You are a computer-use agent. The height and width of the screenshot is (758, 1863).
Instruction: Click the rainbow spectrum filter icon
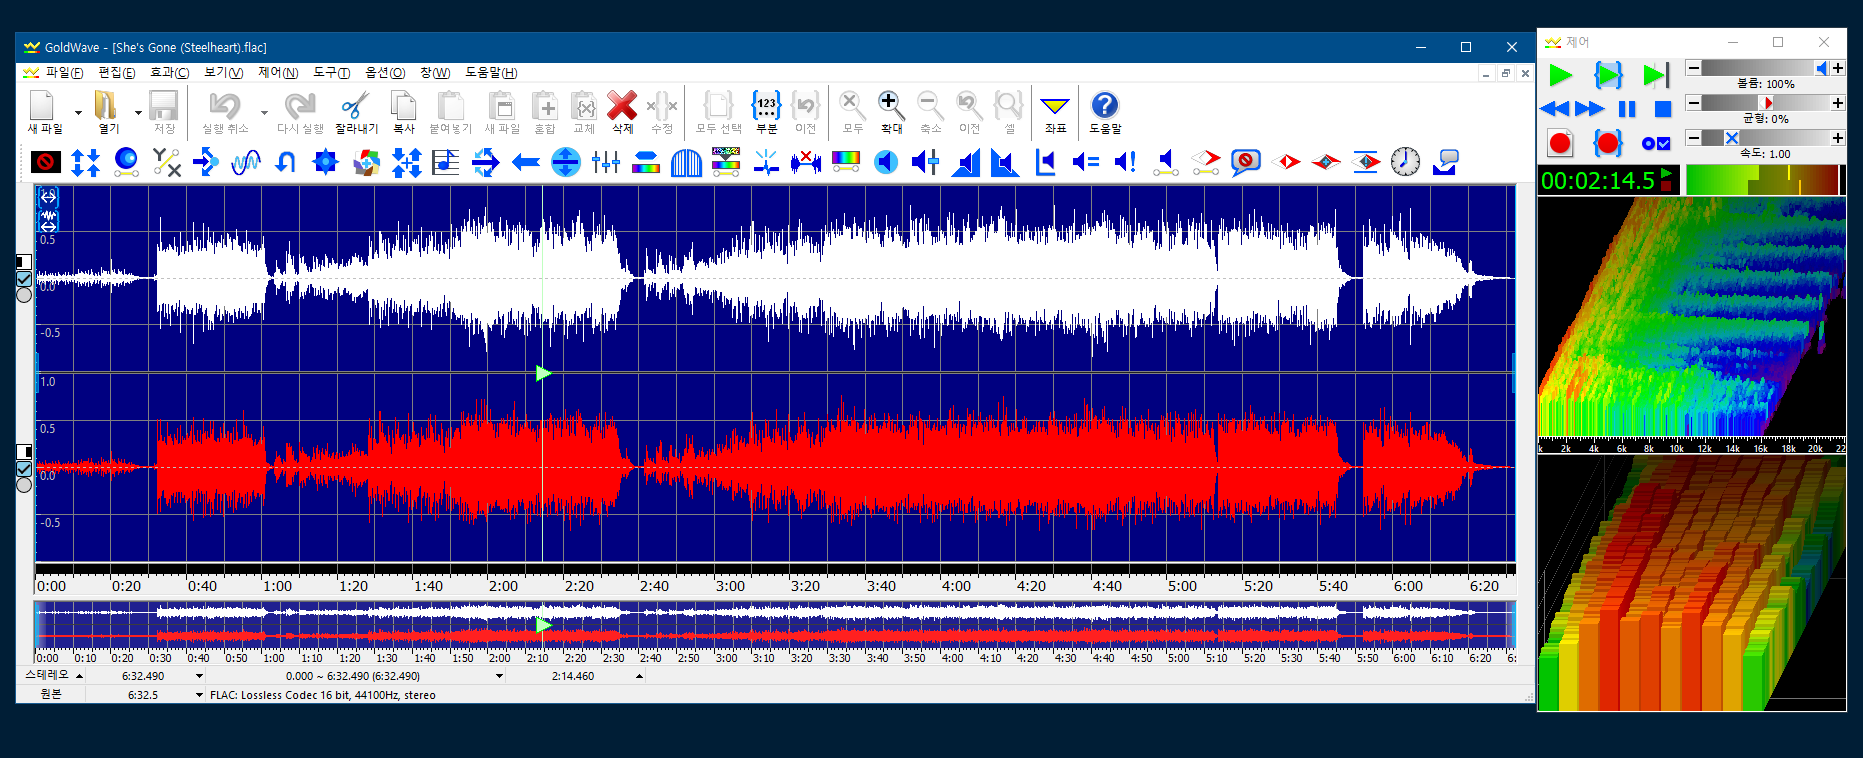[x=846, y=162]
